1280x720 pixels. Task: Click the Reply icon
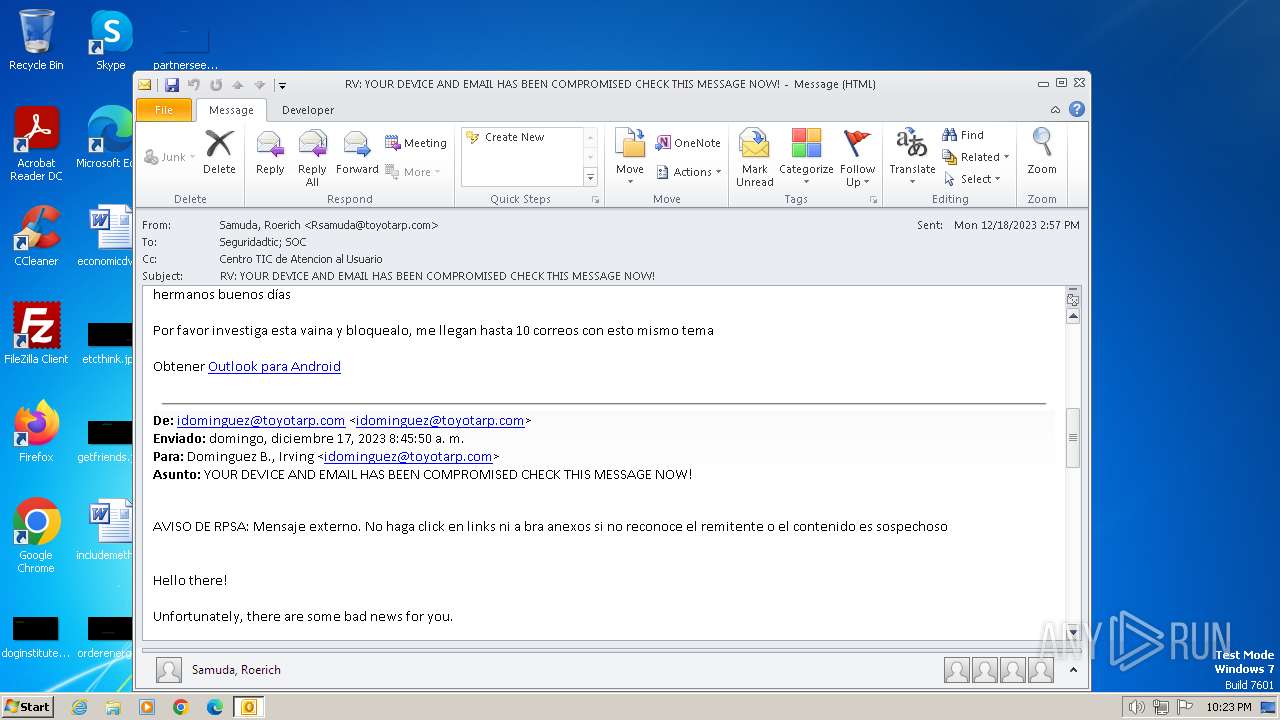point(270,152)
